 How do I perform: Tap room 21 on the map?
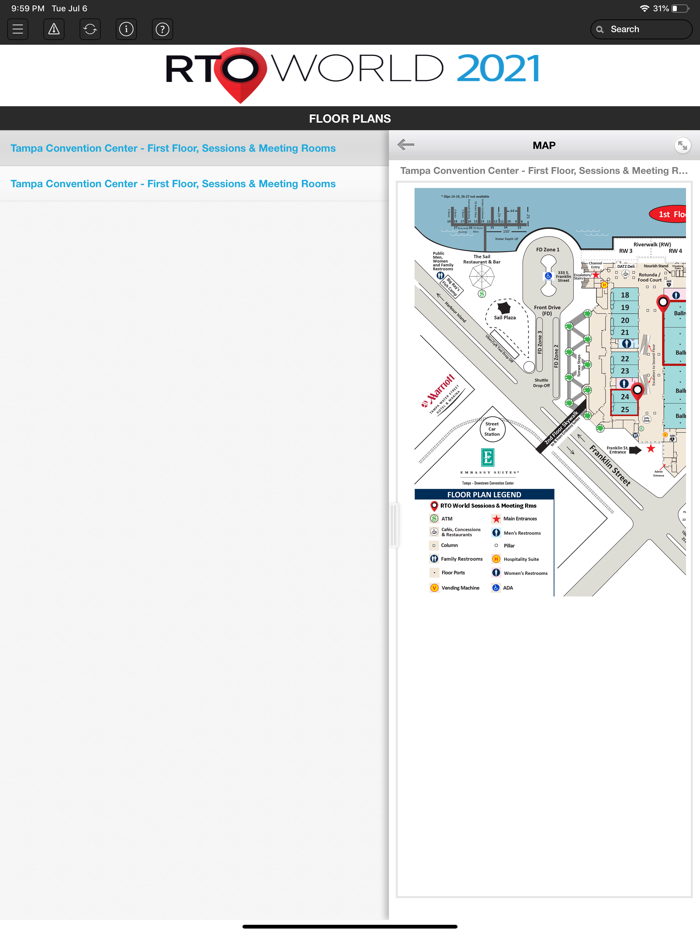pyautogui.click(x=625, y=332)
